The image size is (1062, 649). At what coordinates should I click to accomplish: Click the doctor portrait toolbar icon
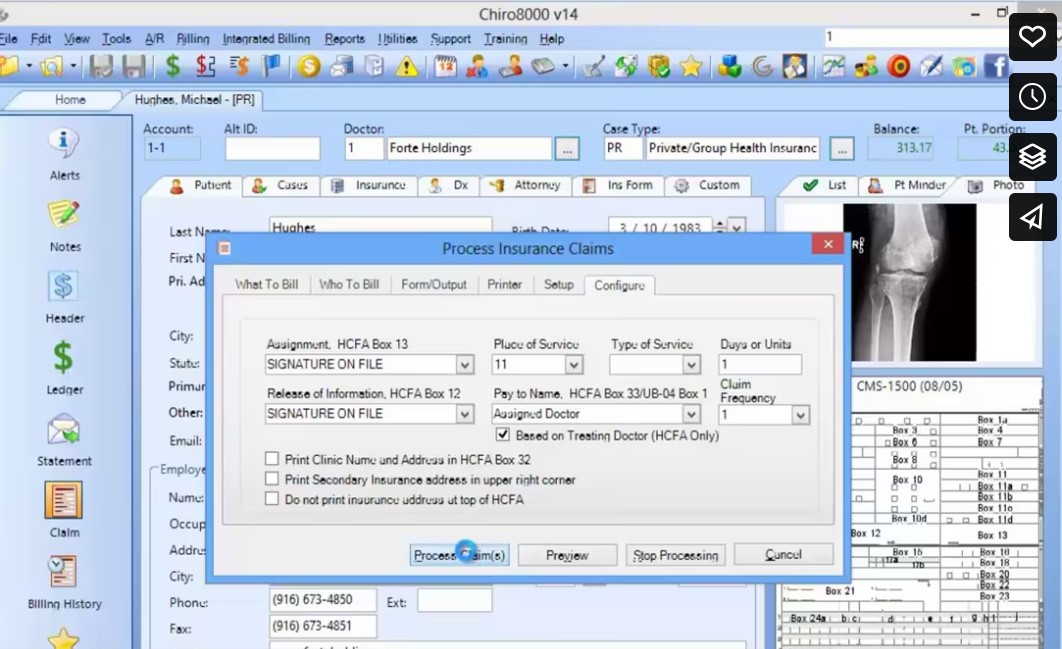point(794,66)
